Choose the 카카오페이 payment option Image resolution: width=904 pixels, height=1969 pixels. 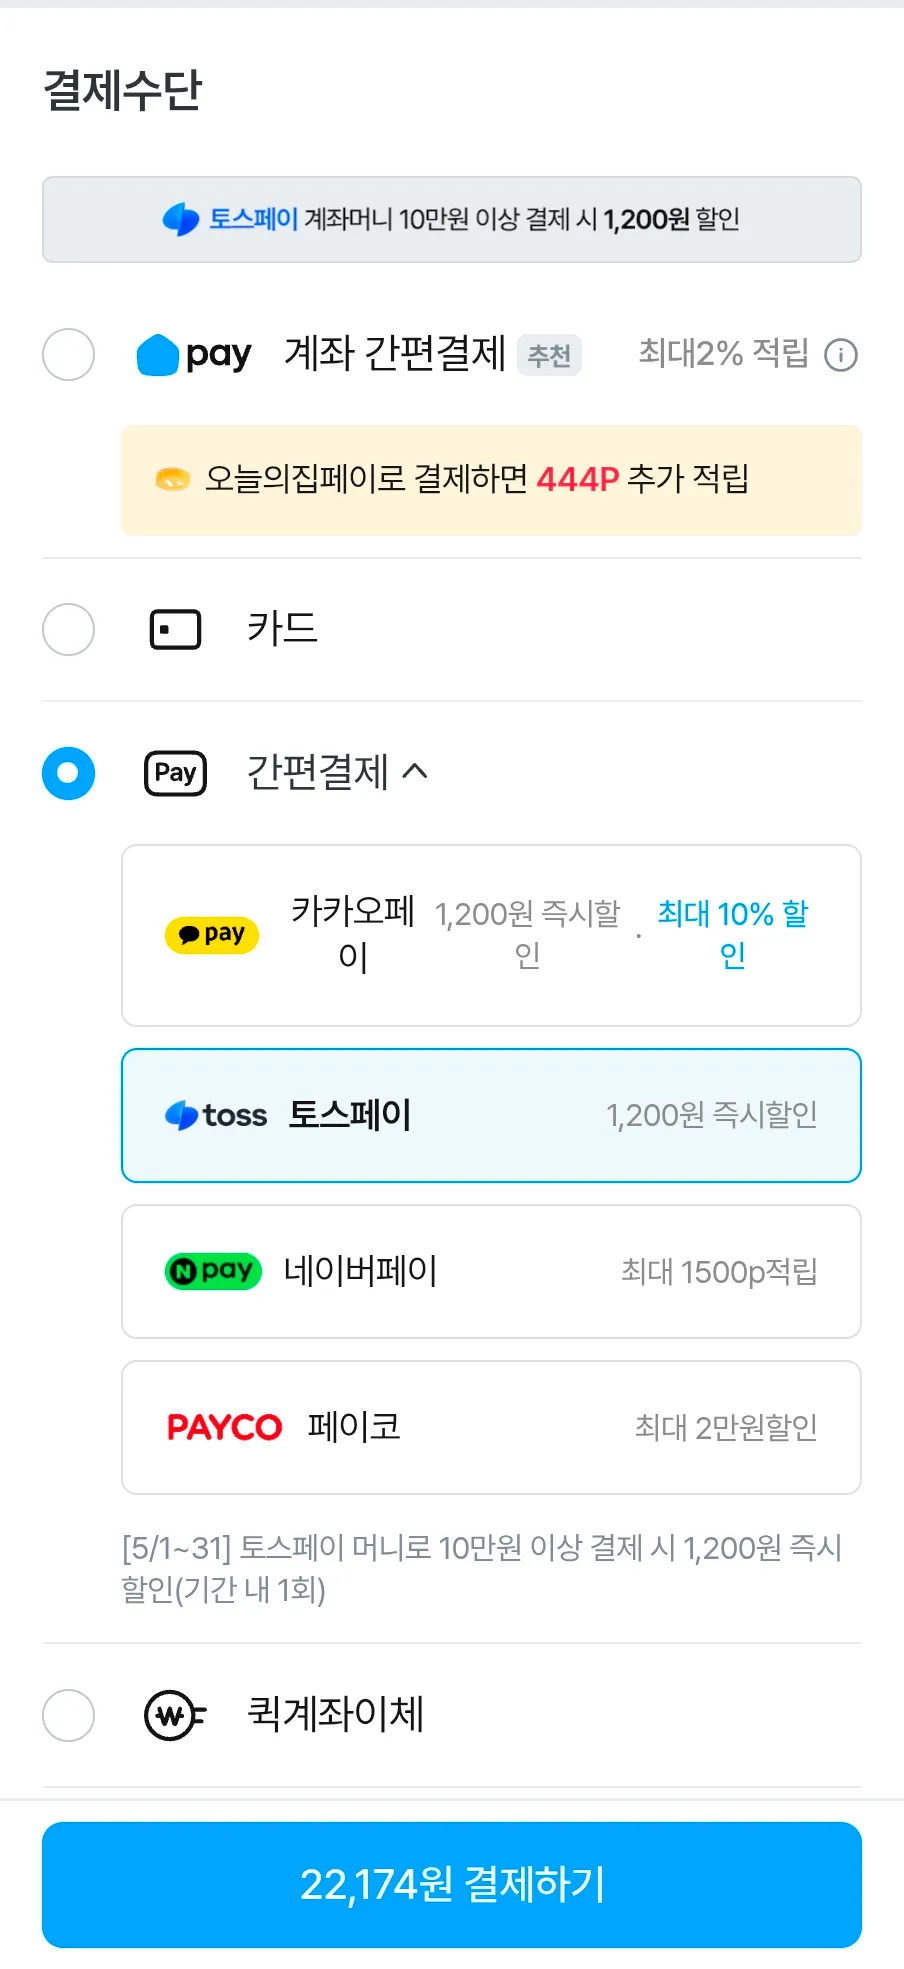pos(491,935)
